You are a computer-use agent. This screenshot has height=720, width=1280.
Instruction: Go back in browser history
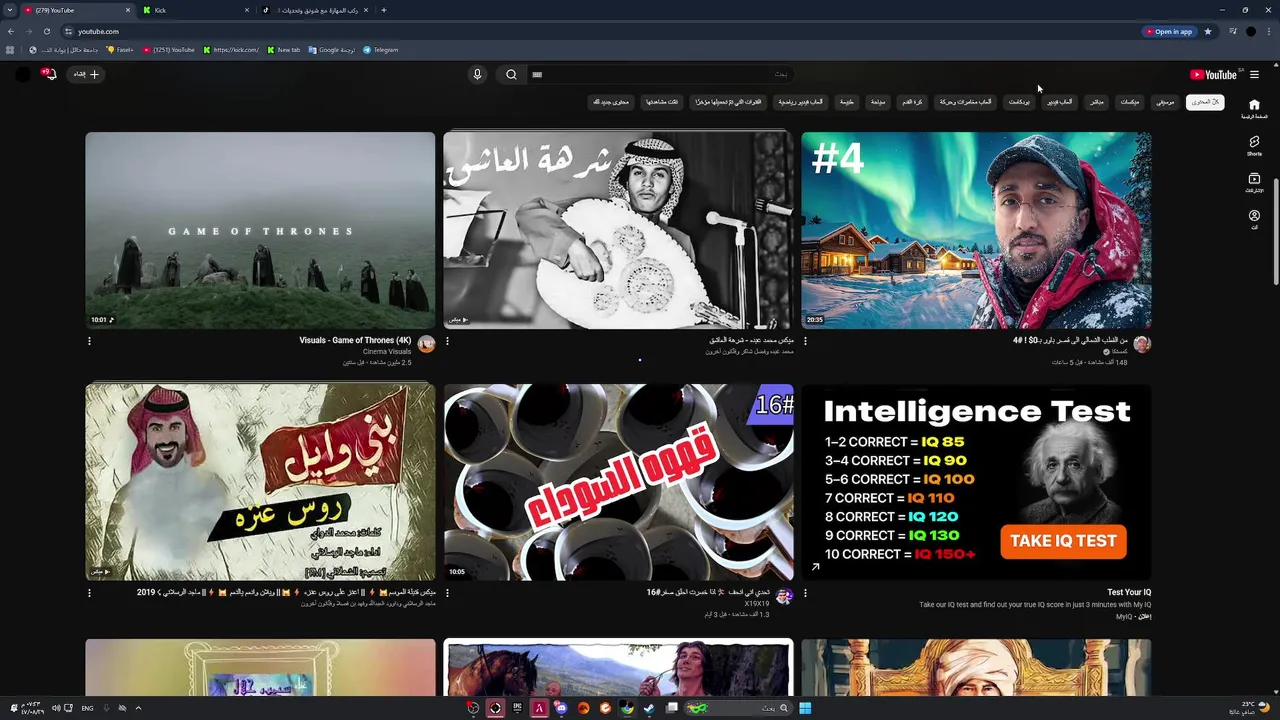[x=11, y=31]
